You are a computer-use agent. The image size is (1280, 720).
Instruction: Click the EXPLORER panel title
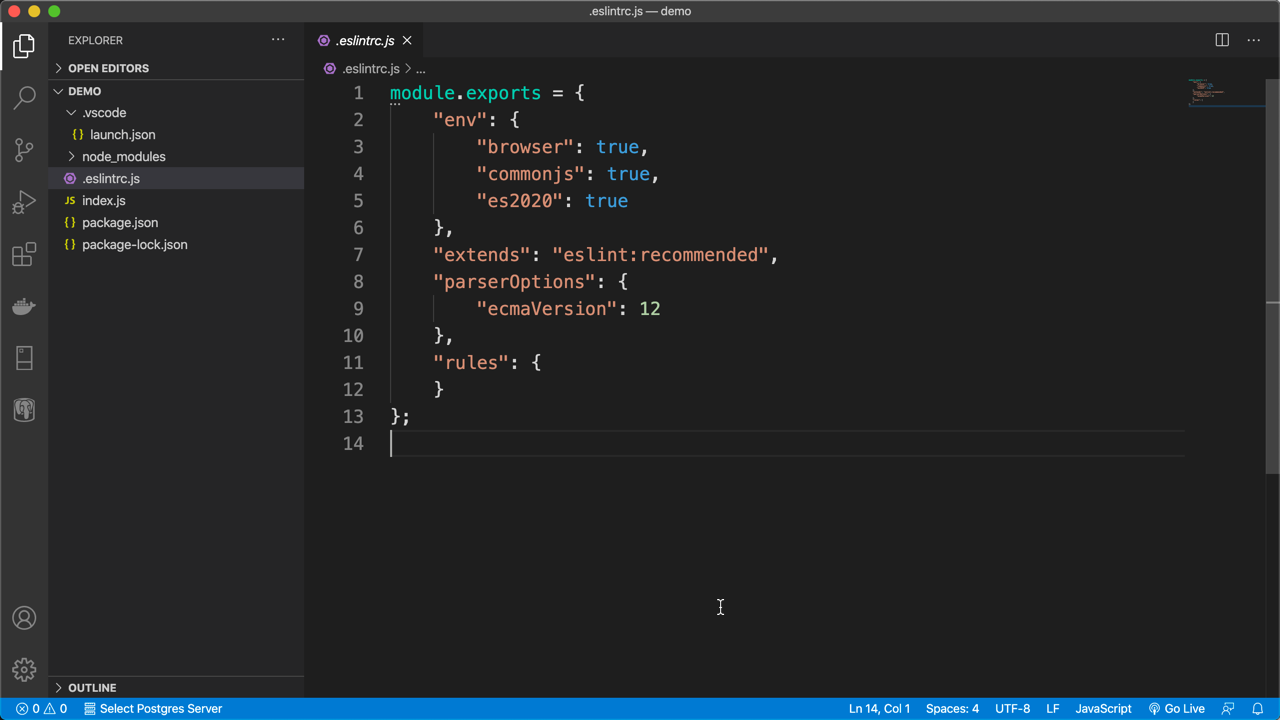pyautogui.click(x=96, y=40)
